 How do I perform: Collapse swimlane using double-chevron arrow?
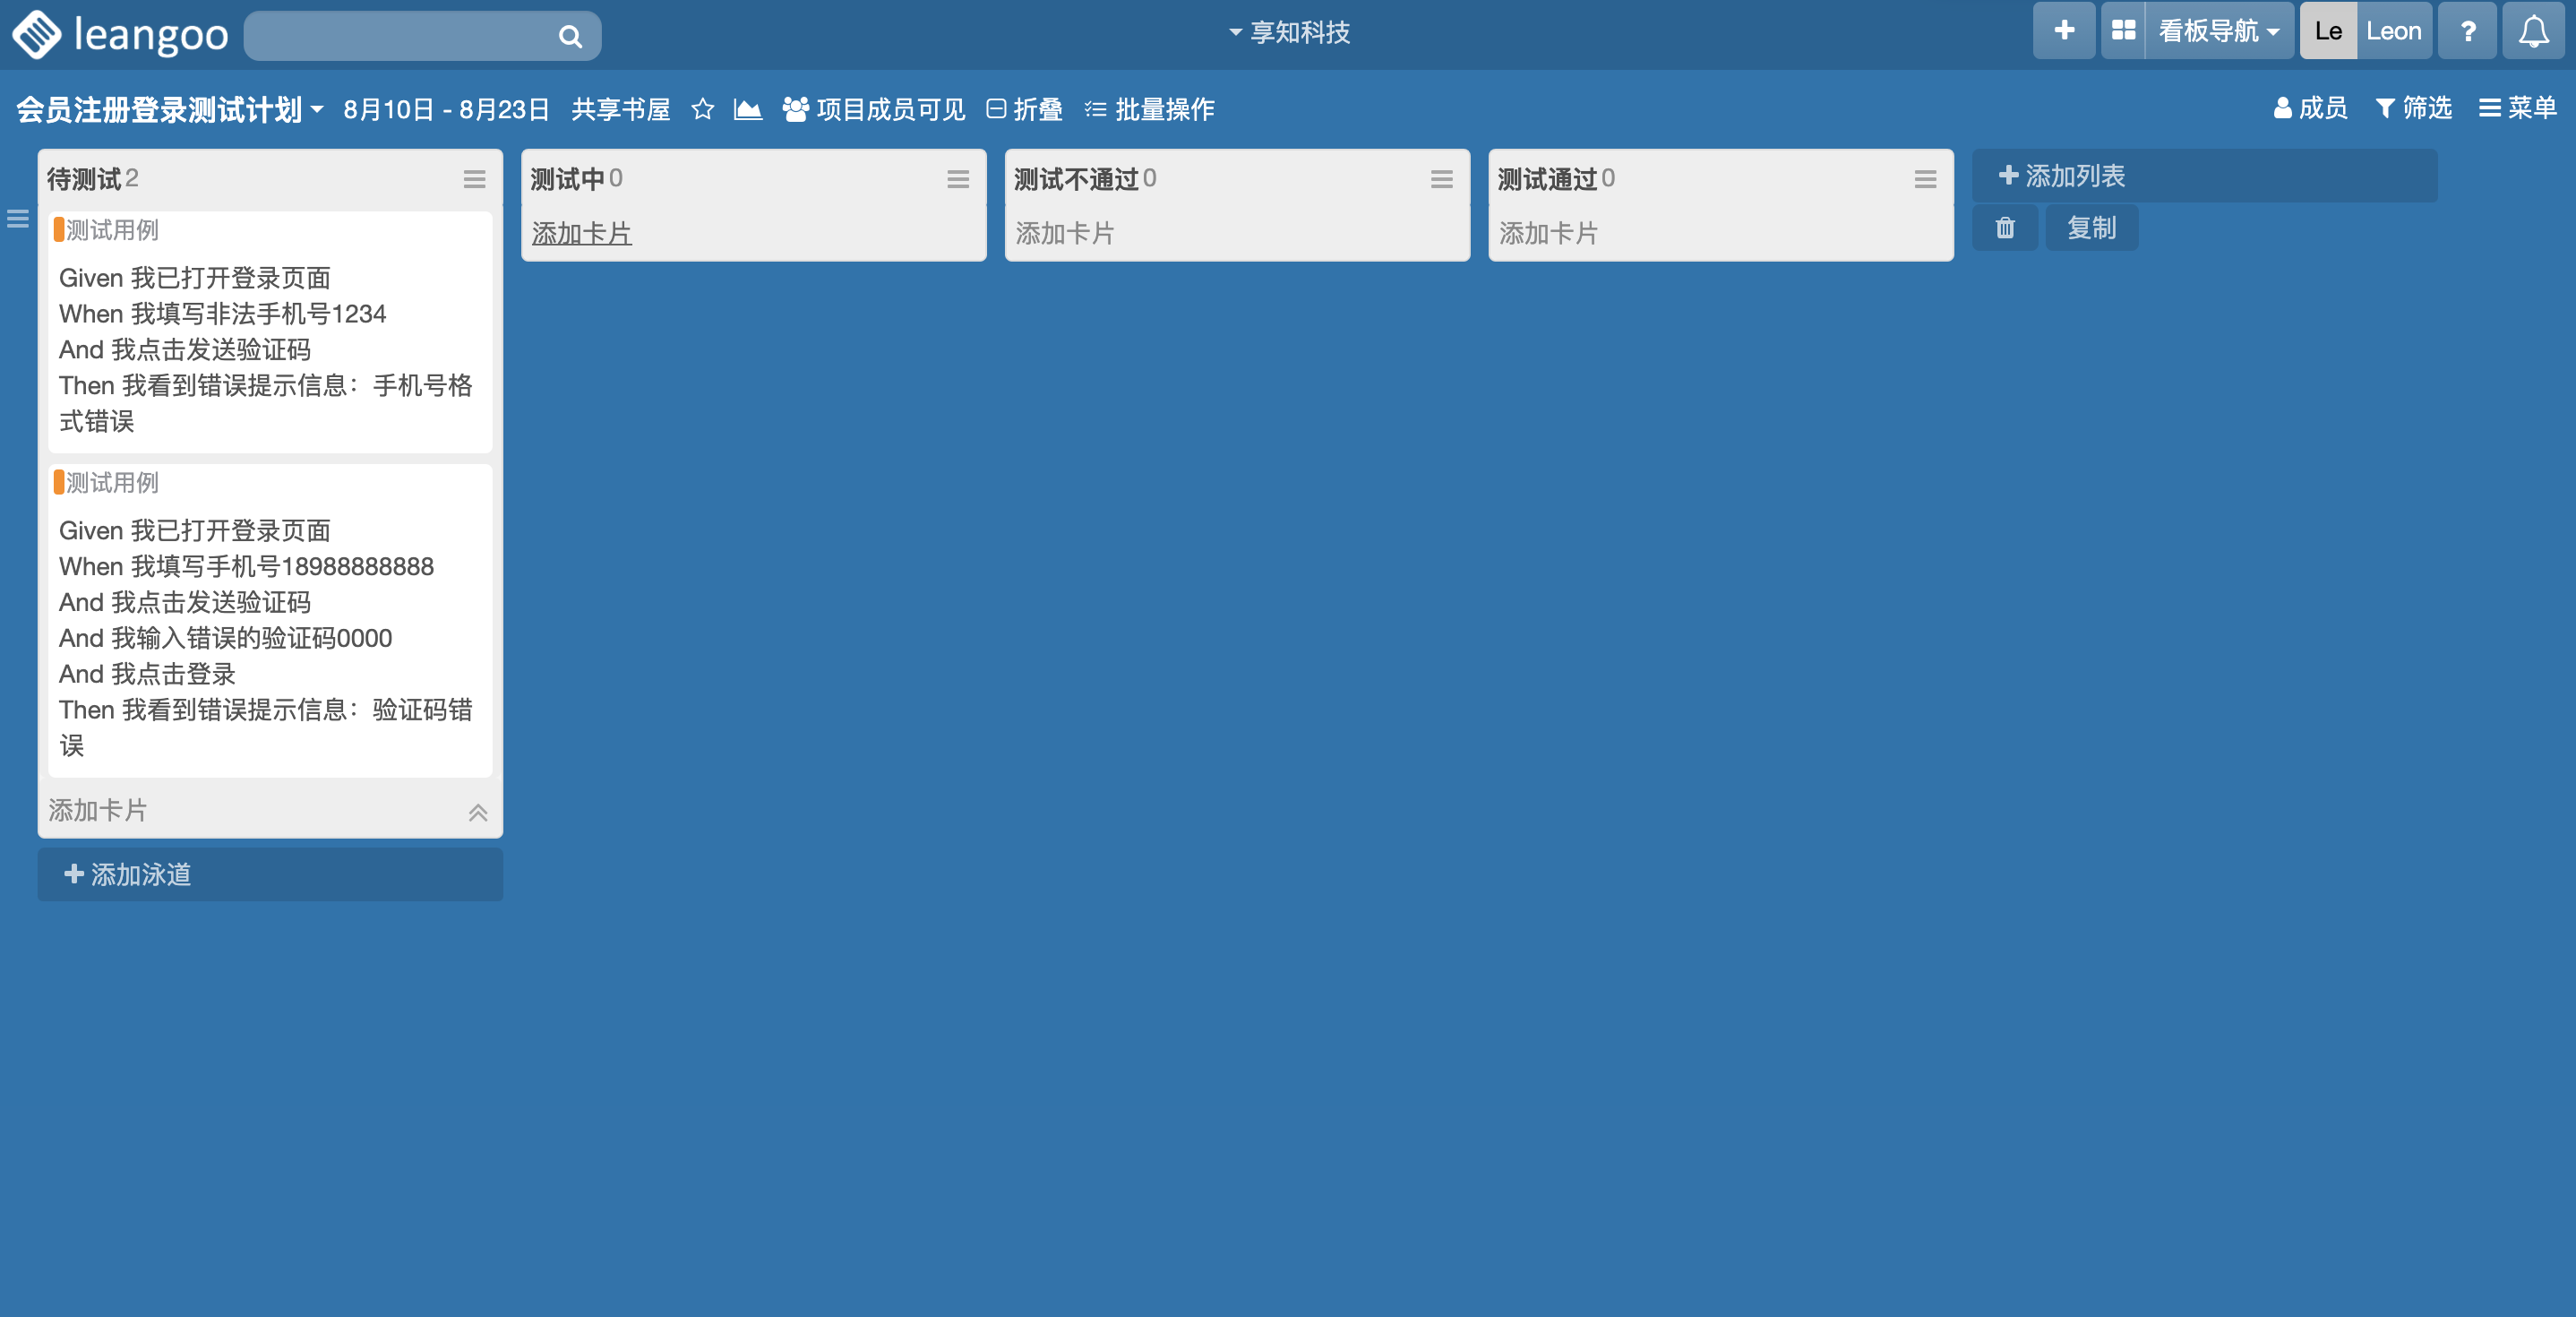click(x=478, y=812)
